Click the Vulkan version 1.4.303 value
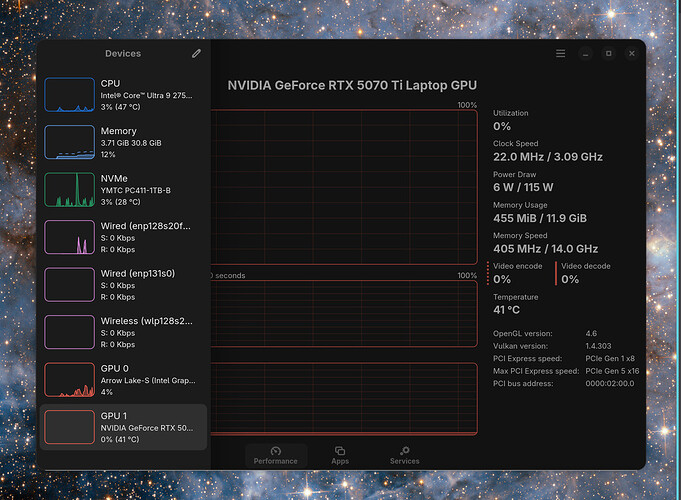This screenshot has width=681, height=500. 598,346
